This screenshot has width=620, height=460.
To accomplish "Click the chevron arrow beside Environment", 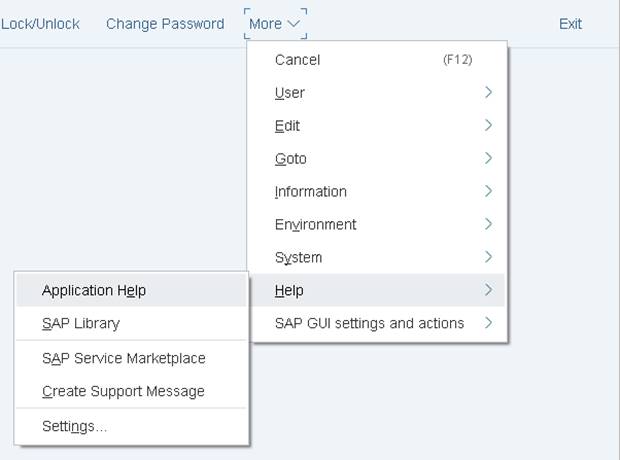I will [x=488, y=224].
